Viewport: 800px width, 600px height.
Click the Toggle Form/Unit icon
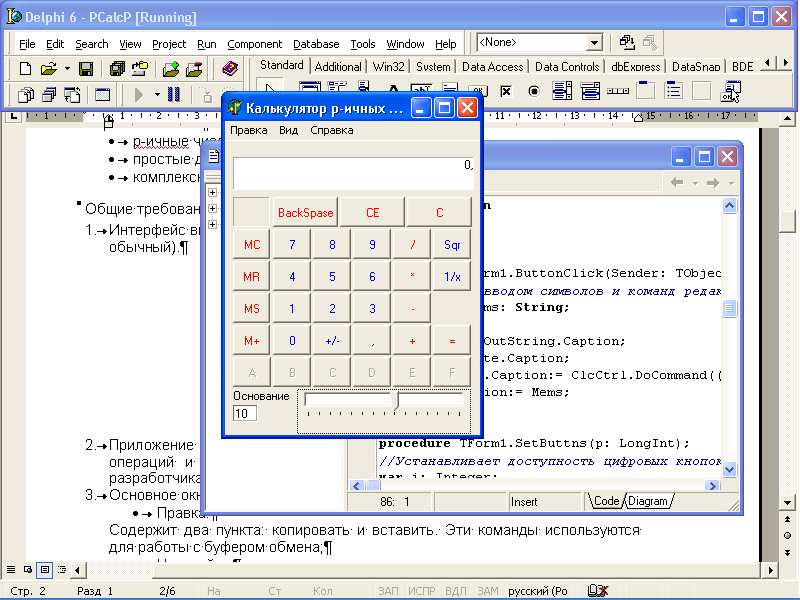point(72,95)
